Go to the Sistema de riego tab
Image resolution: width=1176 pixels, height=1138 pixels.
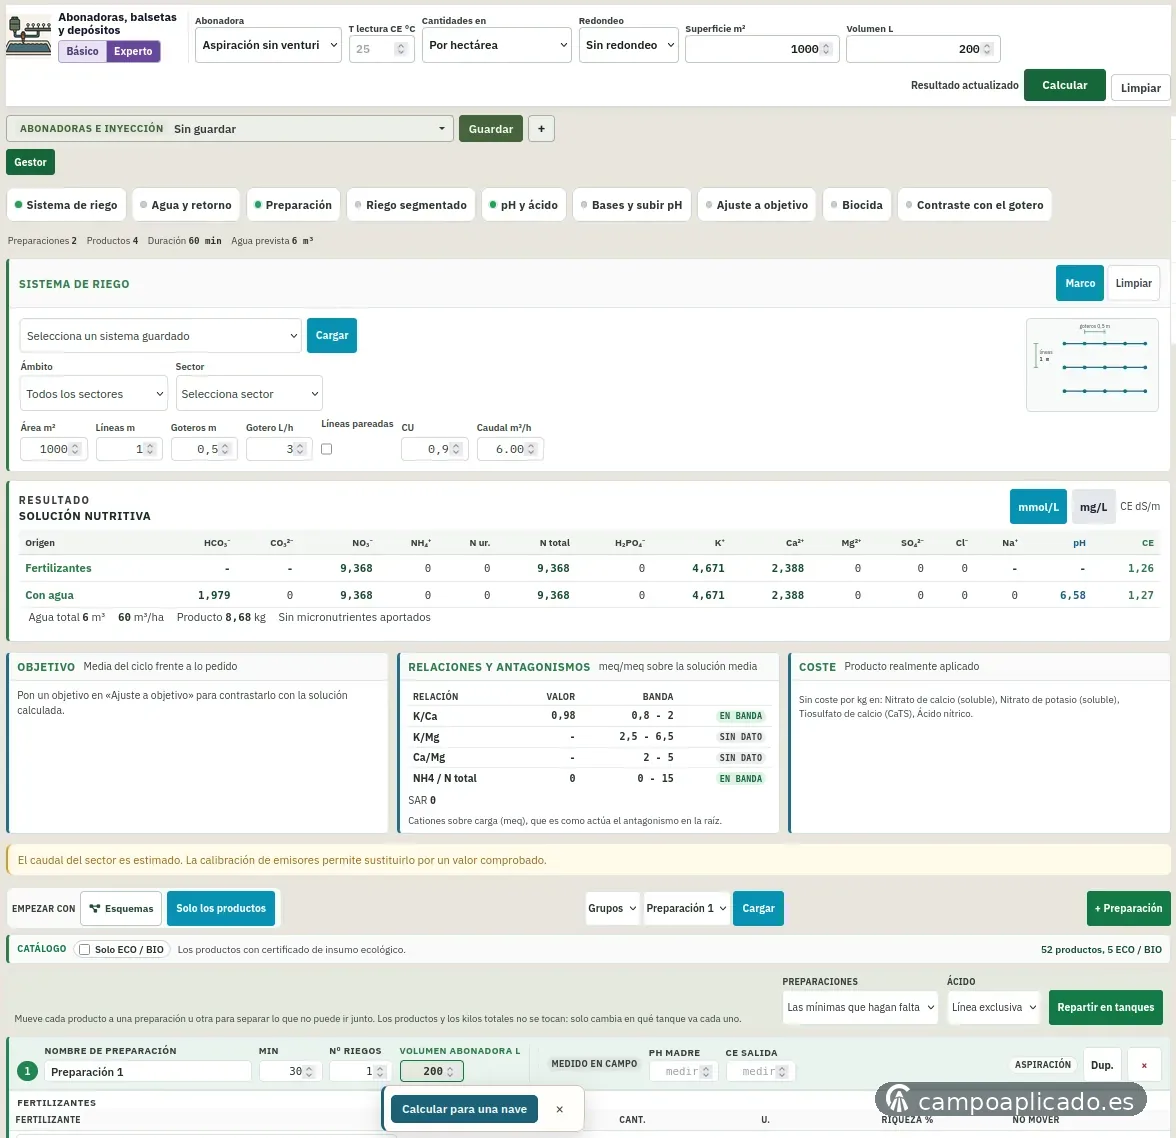65,205
